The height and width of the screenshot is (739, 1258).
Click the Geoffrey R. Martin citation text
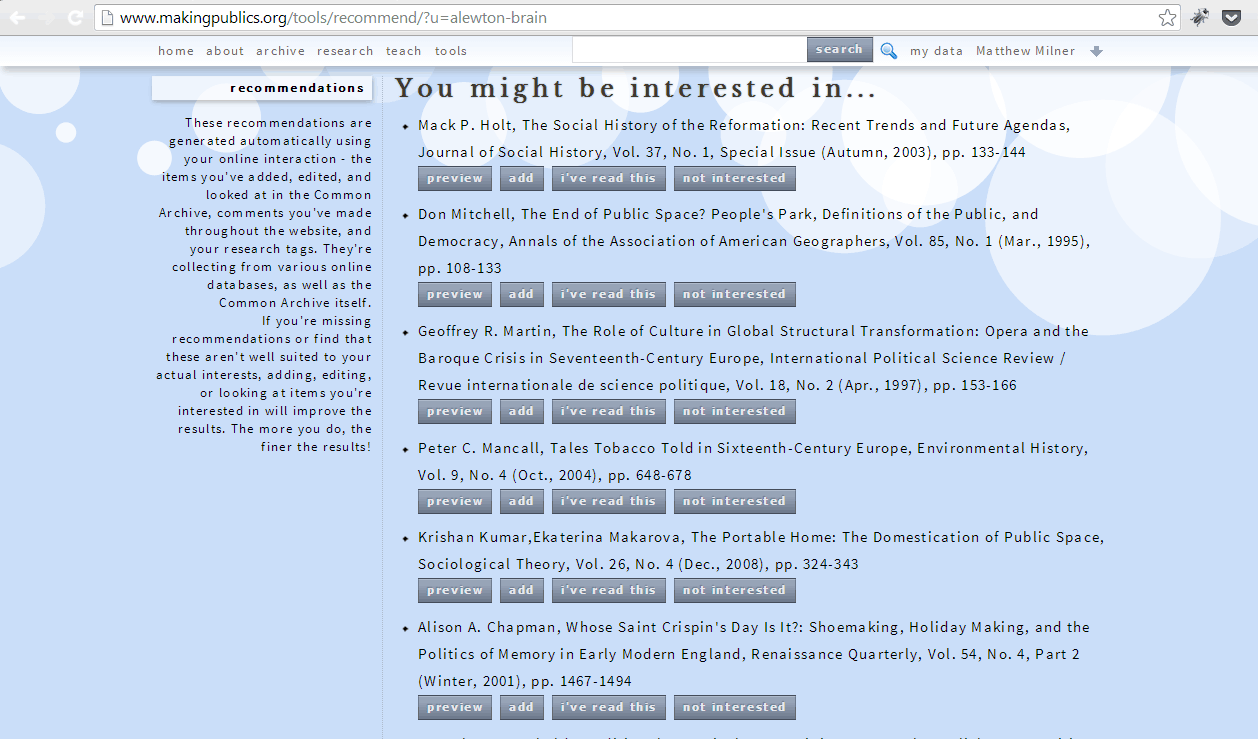754,358
